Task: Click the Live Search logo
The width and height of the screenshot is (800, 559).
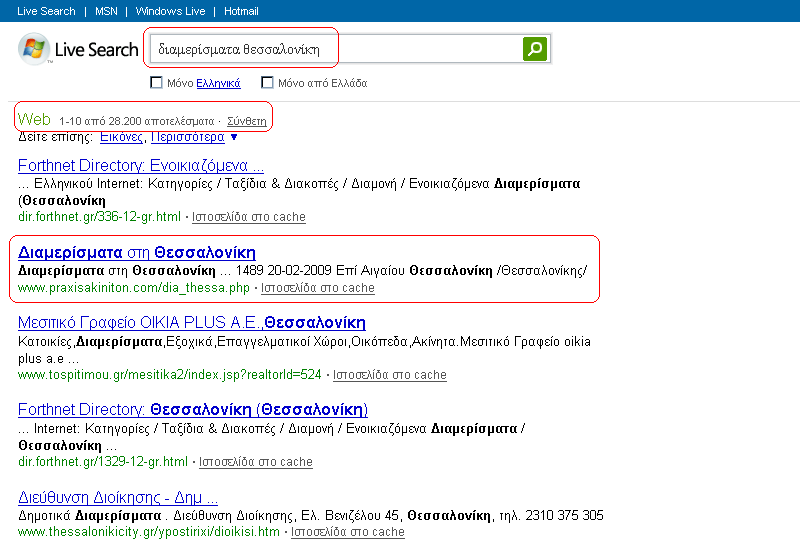Action: coord(78,49)
